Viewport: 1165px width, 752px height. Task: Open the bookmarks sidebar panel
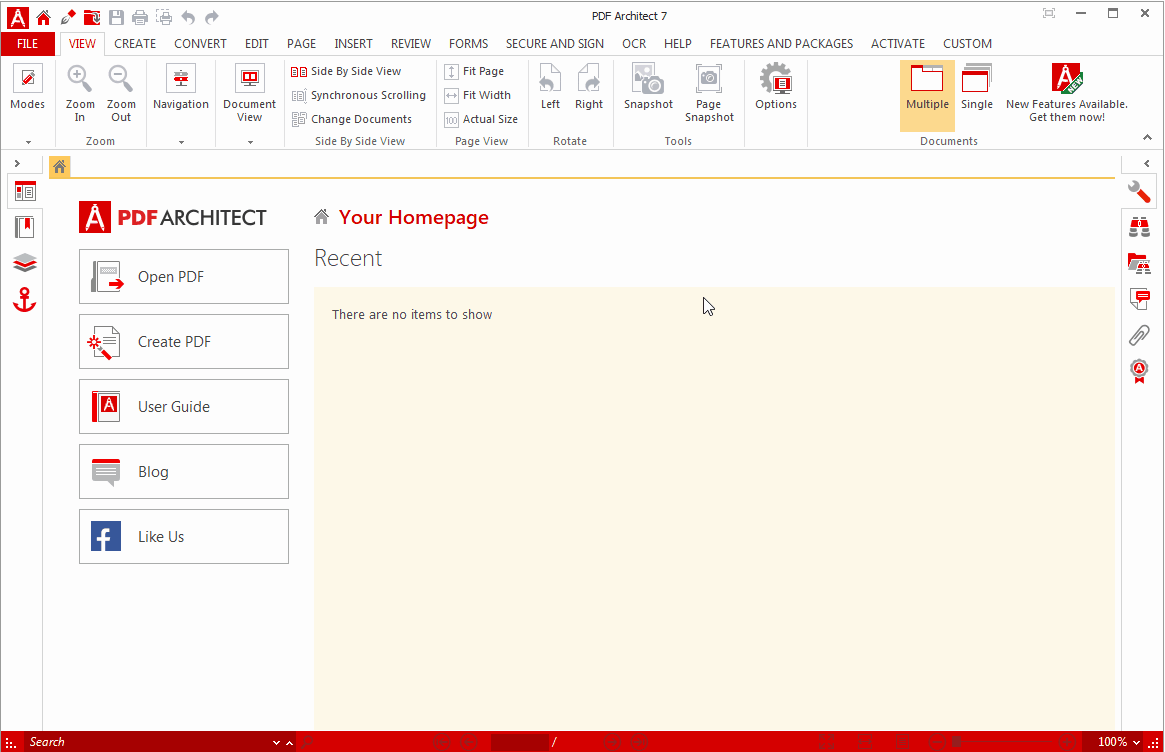[x=25, y=227]
